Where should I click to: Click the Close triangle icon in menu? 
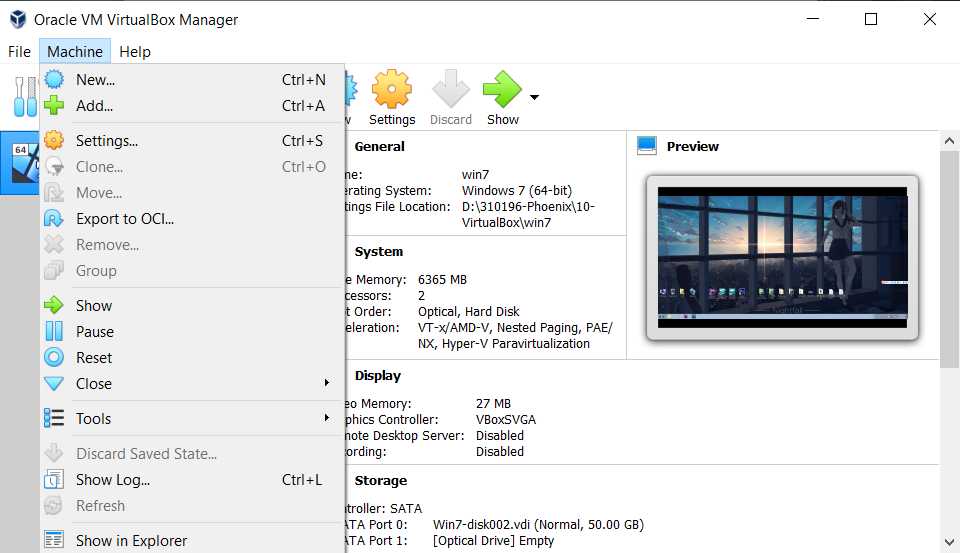54,383
